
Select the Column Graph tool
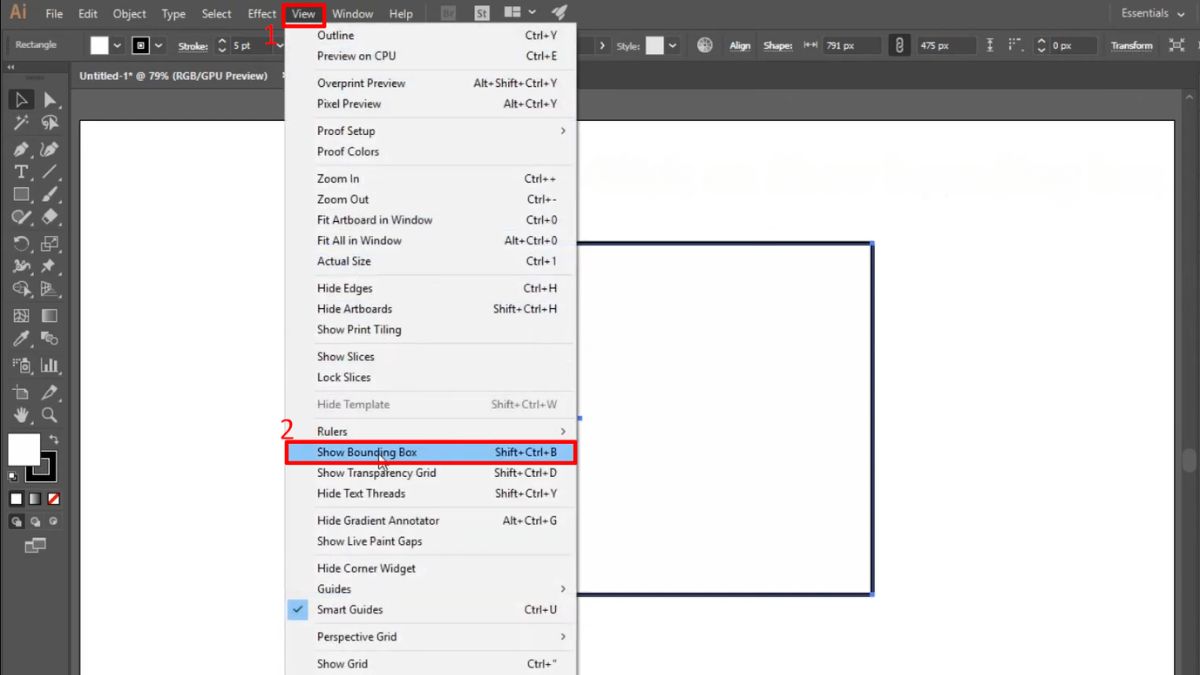click(49, 366)
